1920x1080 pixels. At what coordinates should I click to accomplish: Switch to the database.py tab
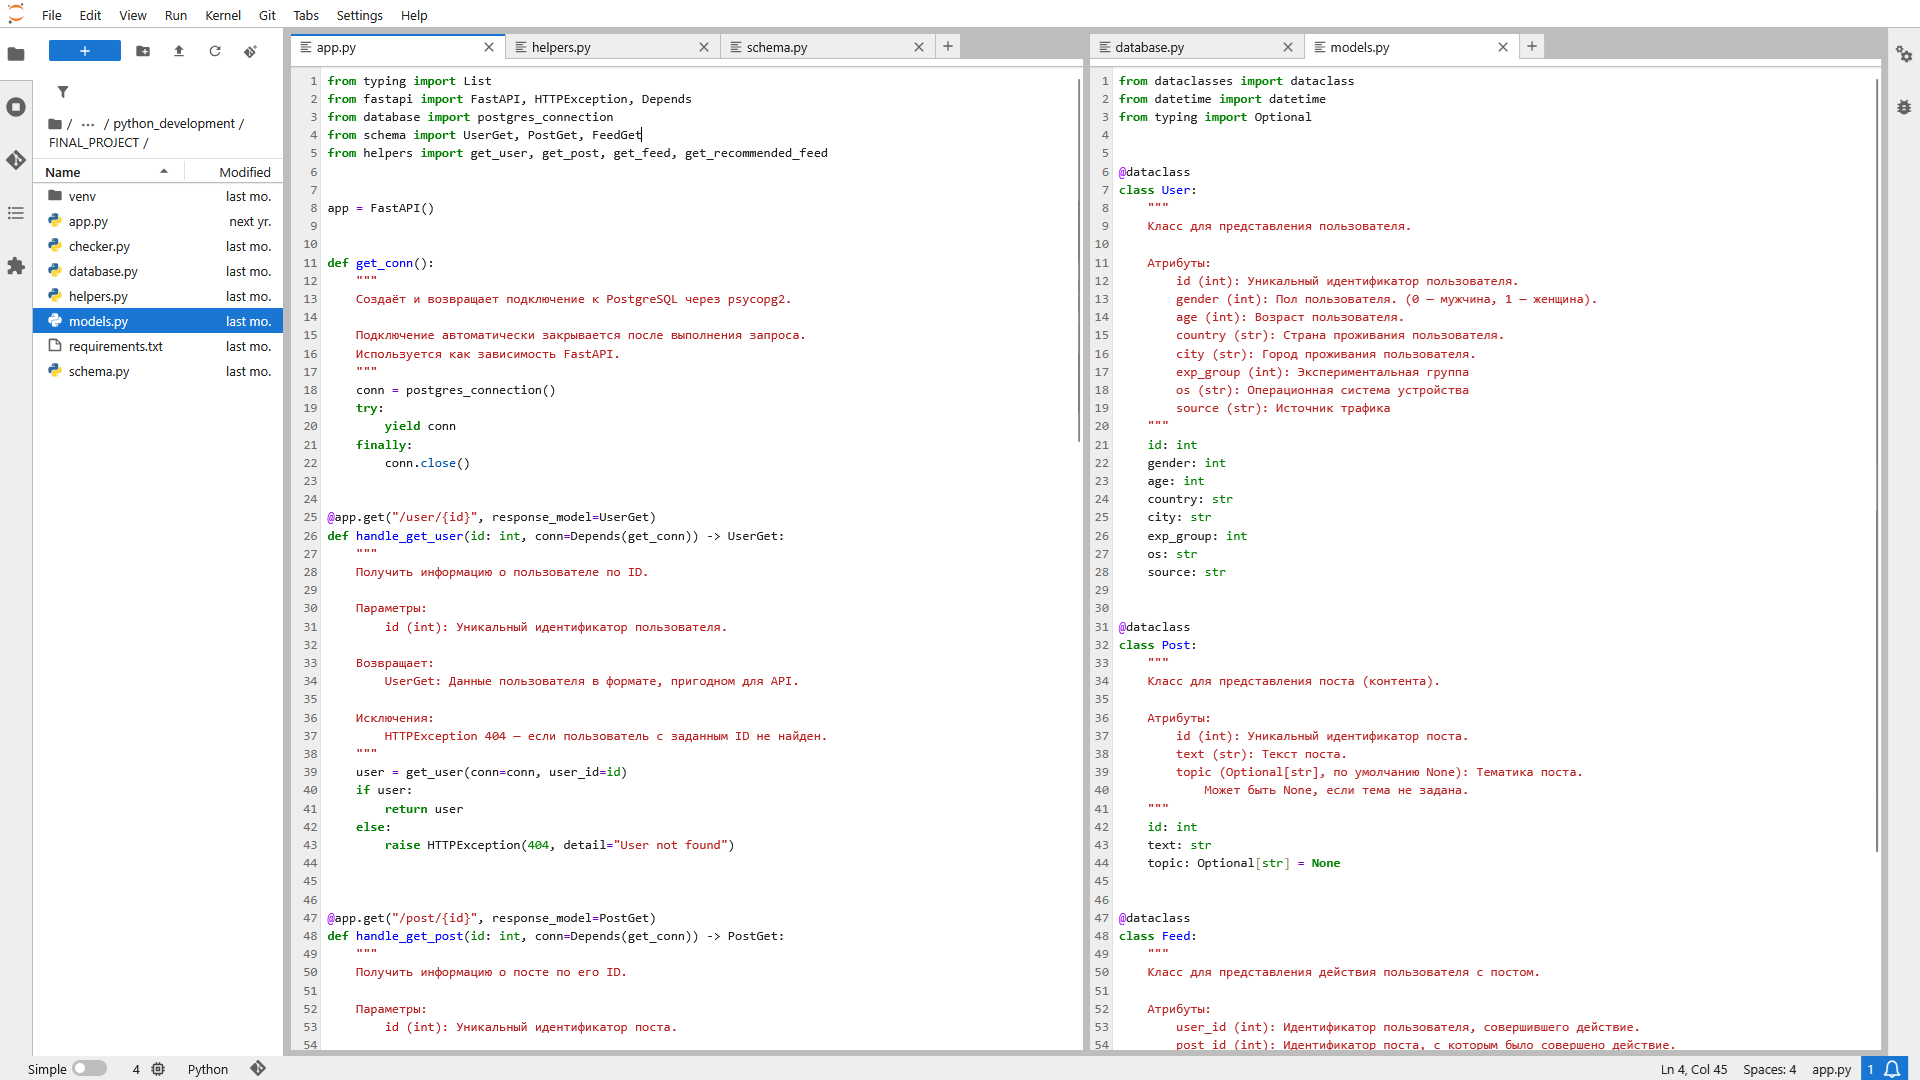pyautogui.click(x=1149, y=47)
